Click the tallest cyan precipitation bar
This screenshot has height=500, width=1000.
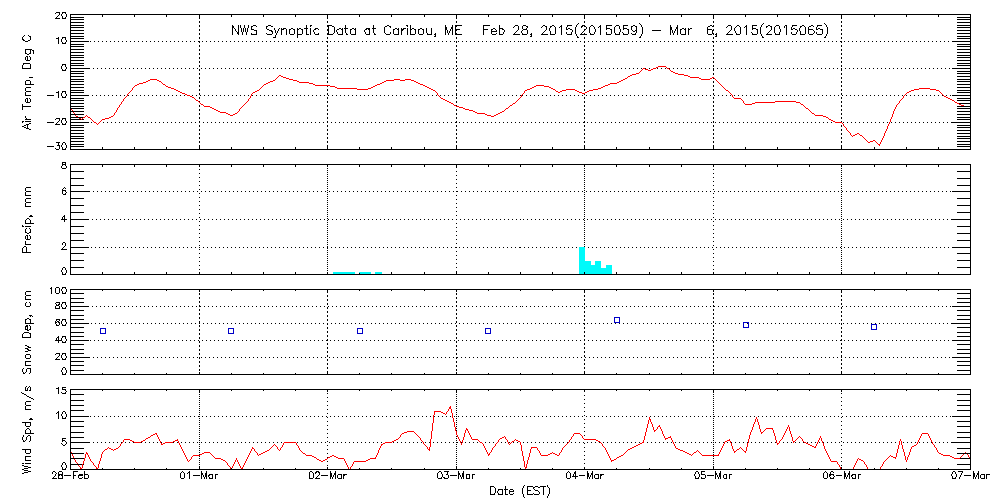(x=582, y=260)
